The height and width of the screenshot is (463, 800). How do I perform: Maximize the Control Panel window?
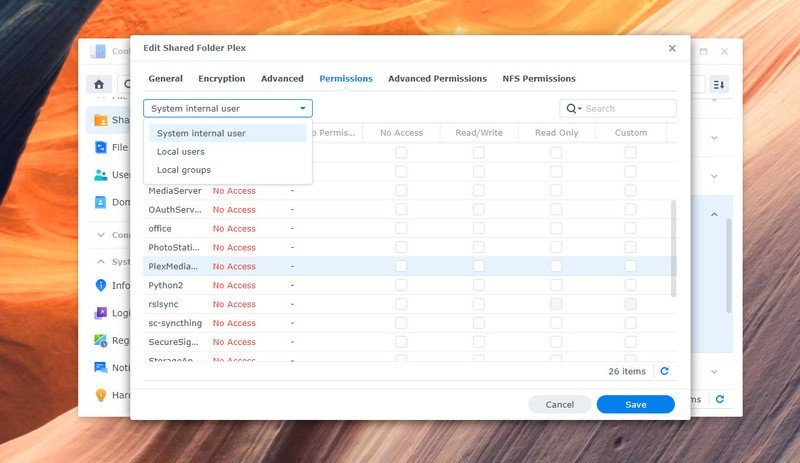pos(704,52)
